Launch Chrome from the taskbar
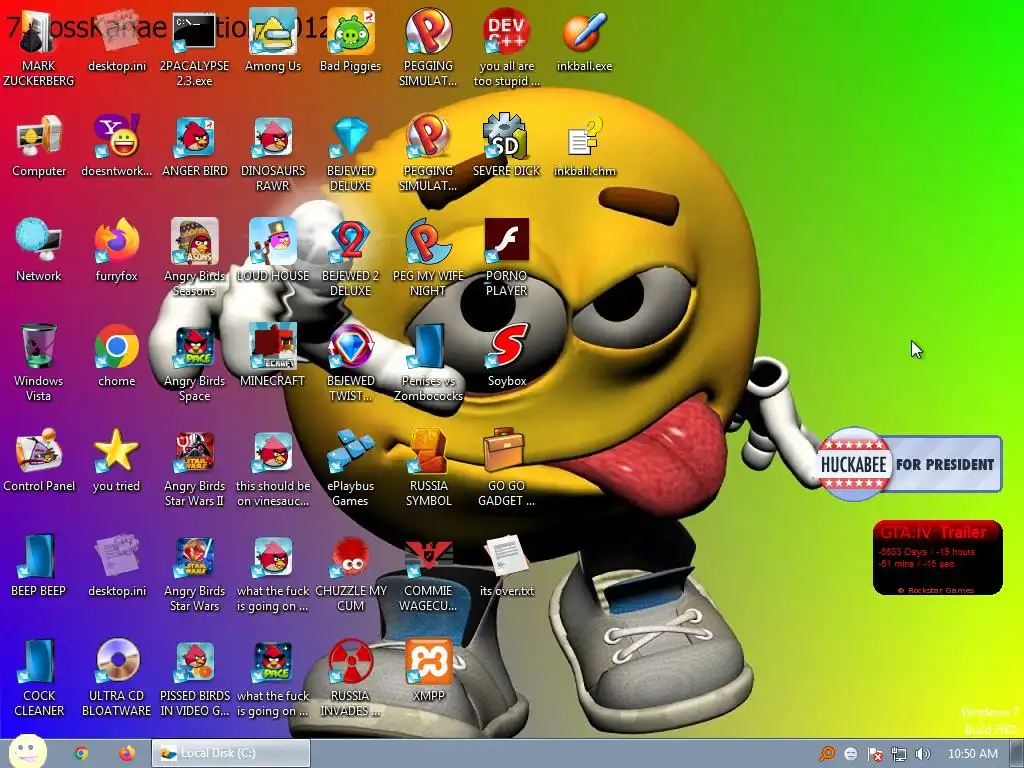Viewport: 1024px width, 768px height. tap(81, 753)
